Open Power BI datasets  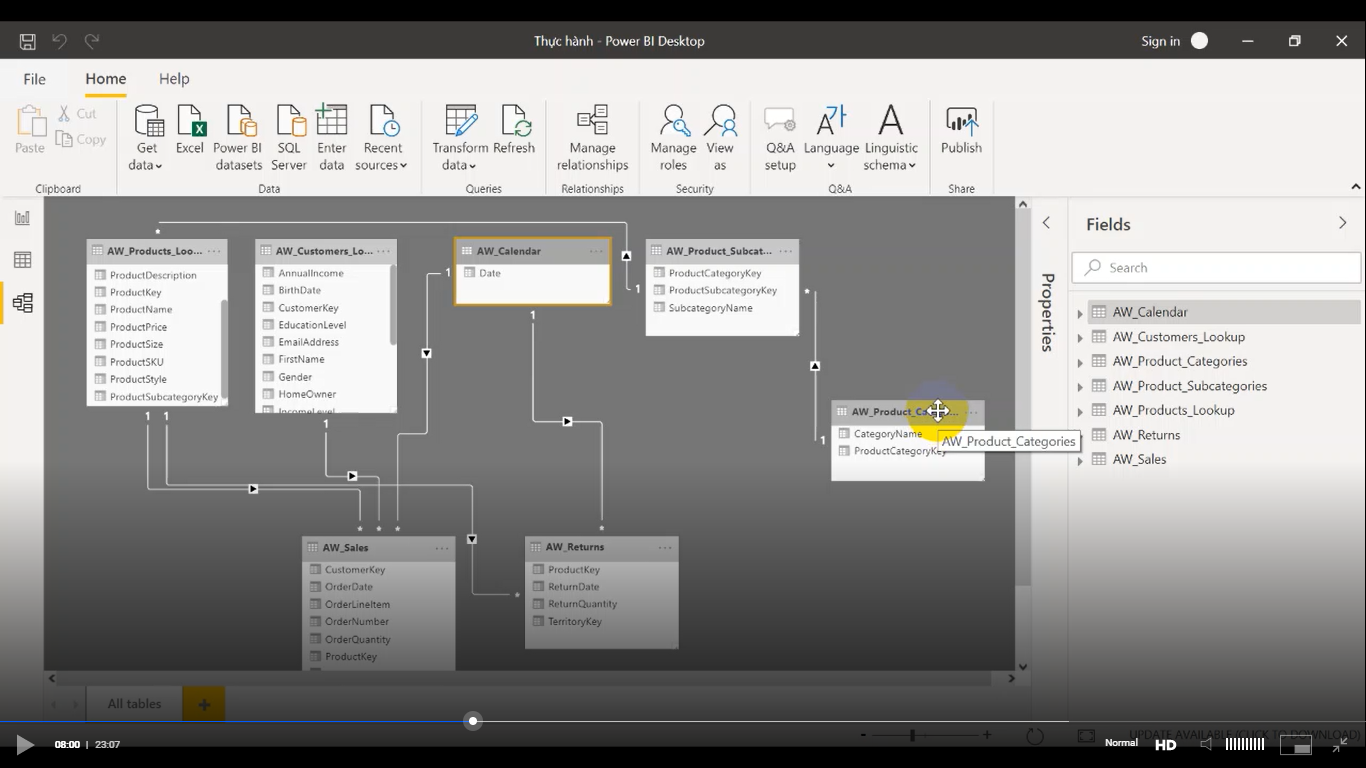(238, 138)
